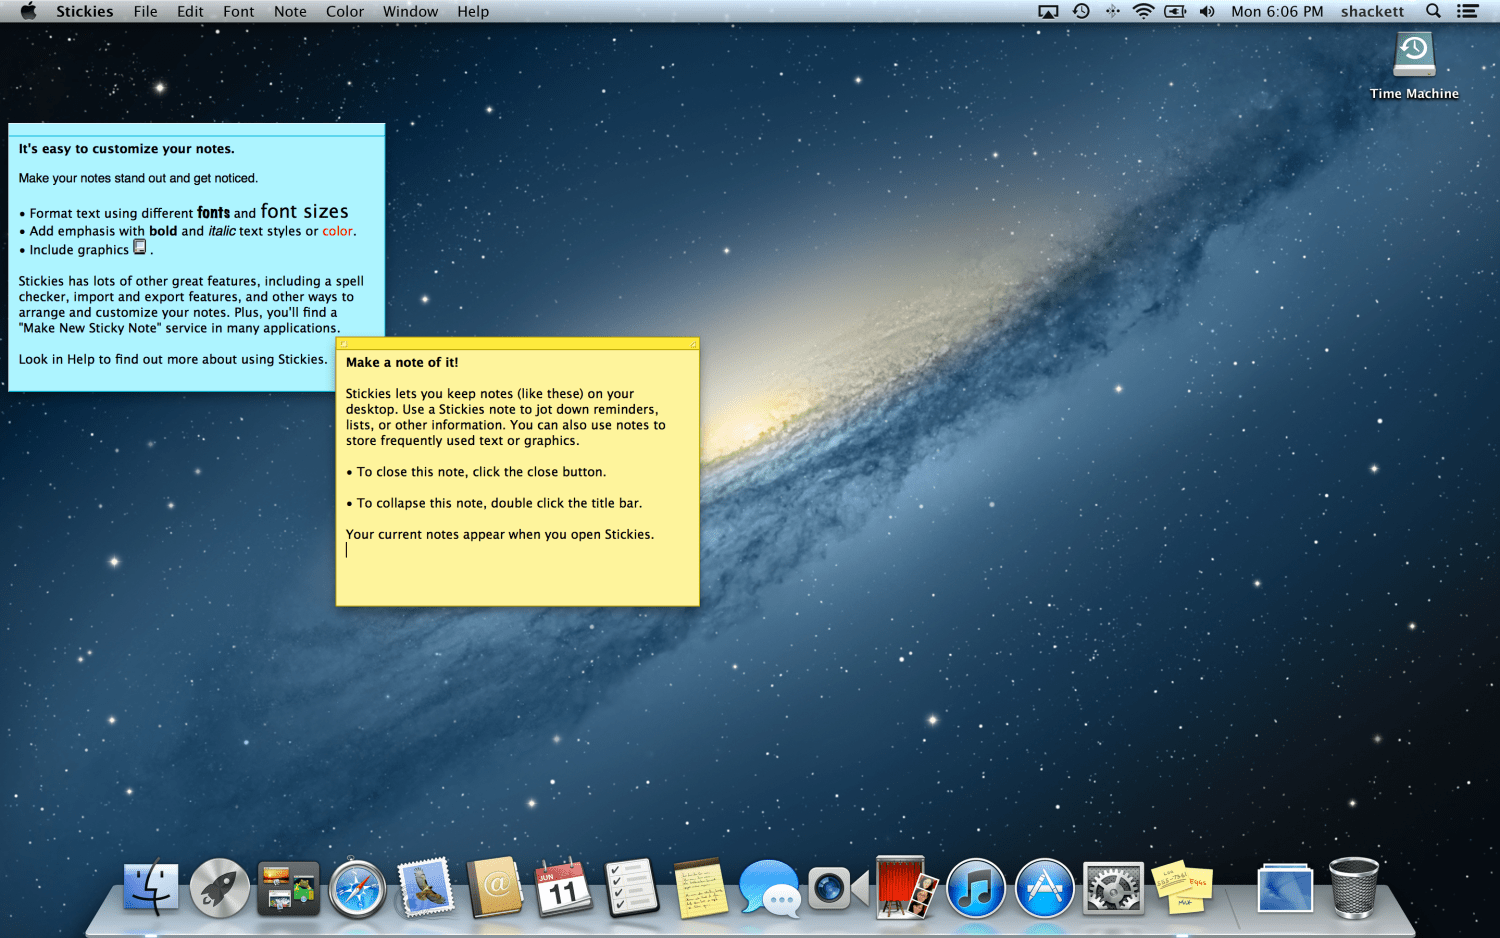Open the Messages app in Dock

769,888
